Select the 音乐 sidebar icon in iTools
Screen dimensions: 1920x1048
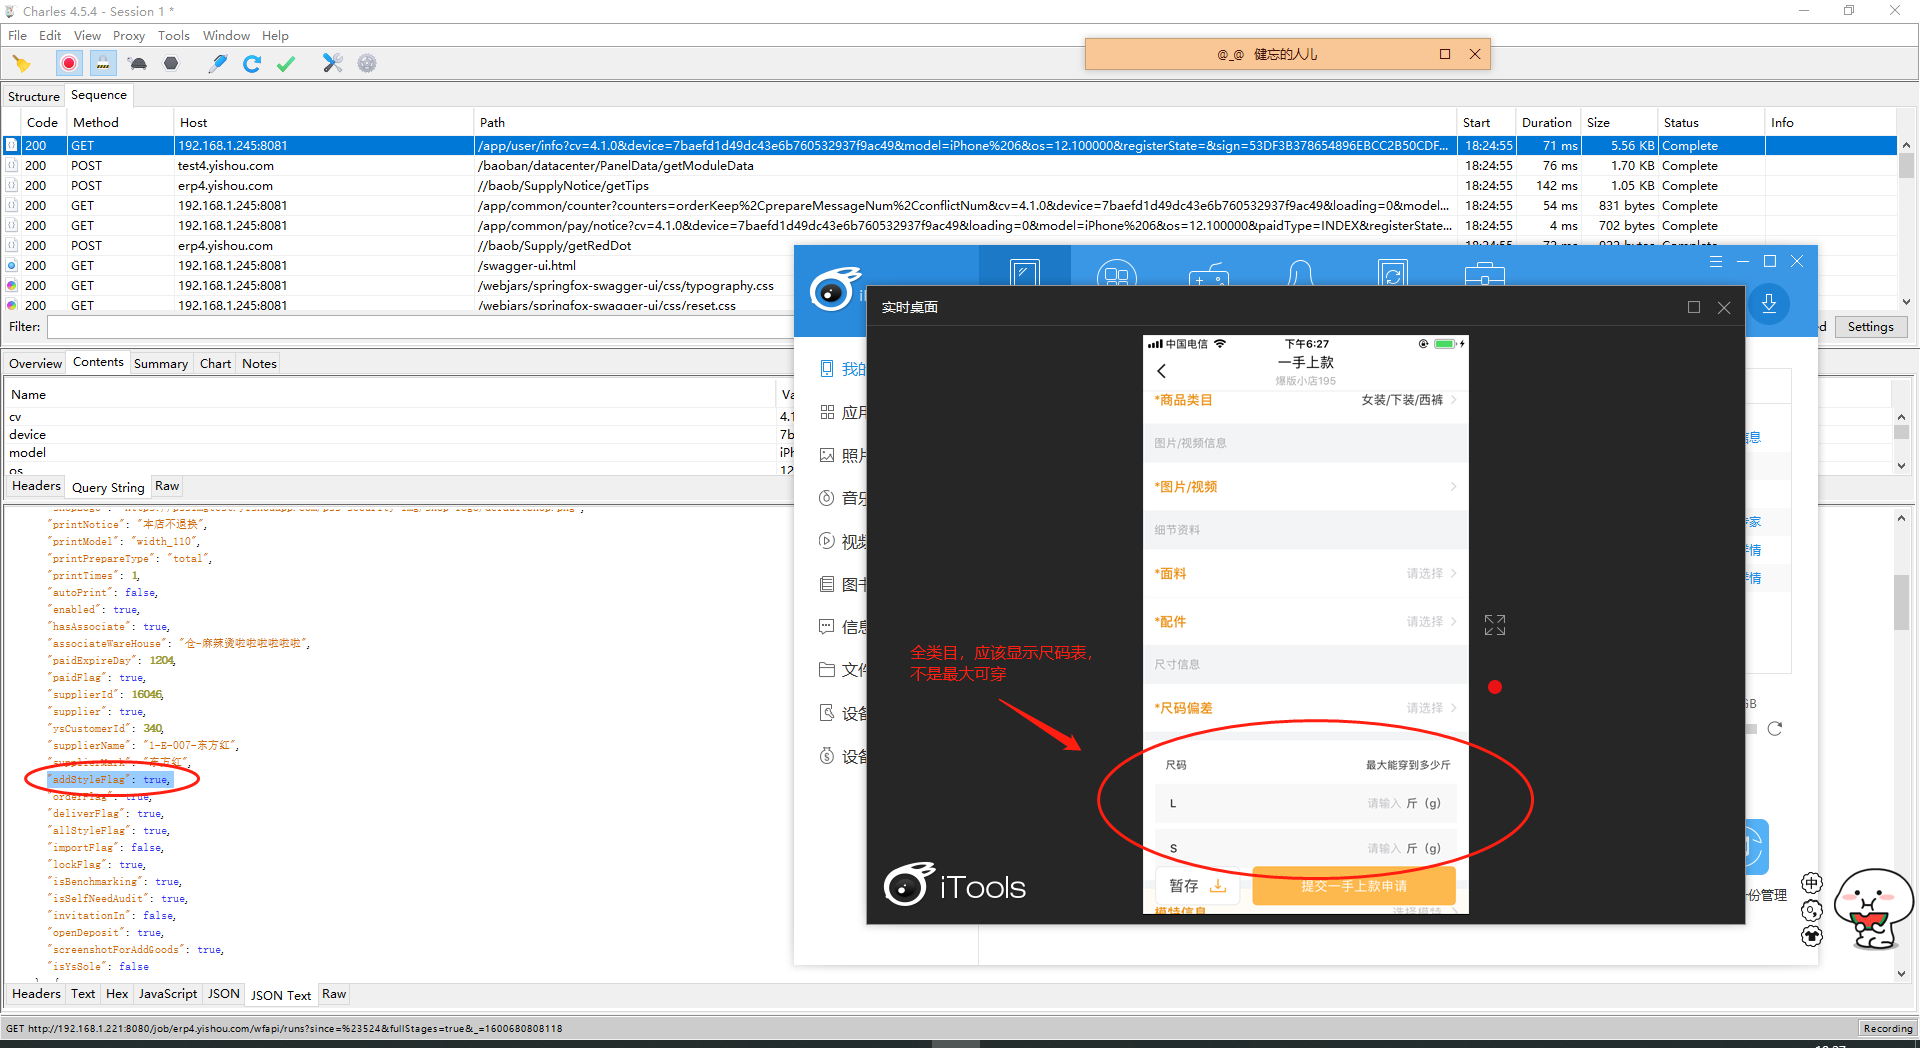[827, 498]
